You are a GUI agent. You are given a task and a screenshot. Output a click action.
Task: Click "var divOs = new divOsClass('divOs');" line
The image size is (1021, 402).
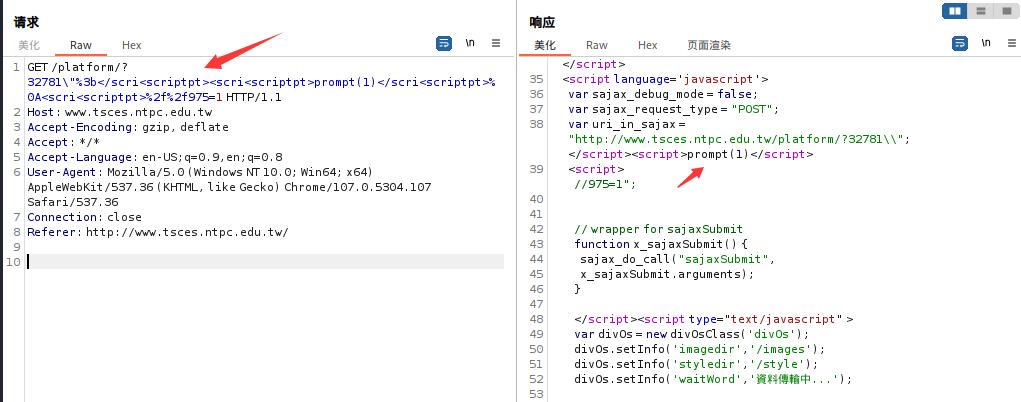691,334
